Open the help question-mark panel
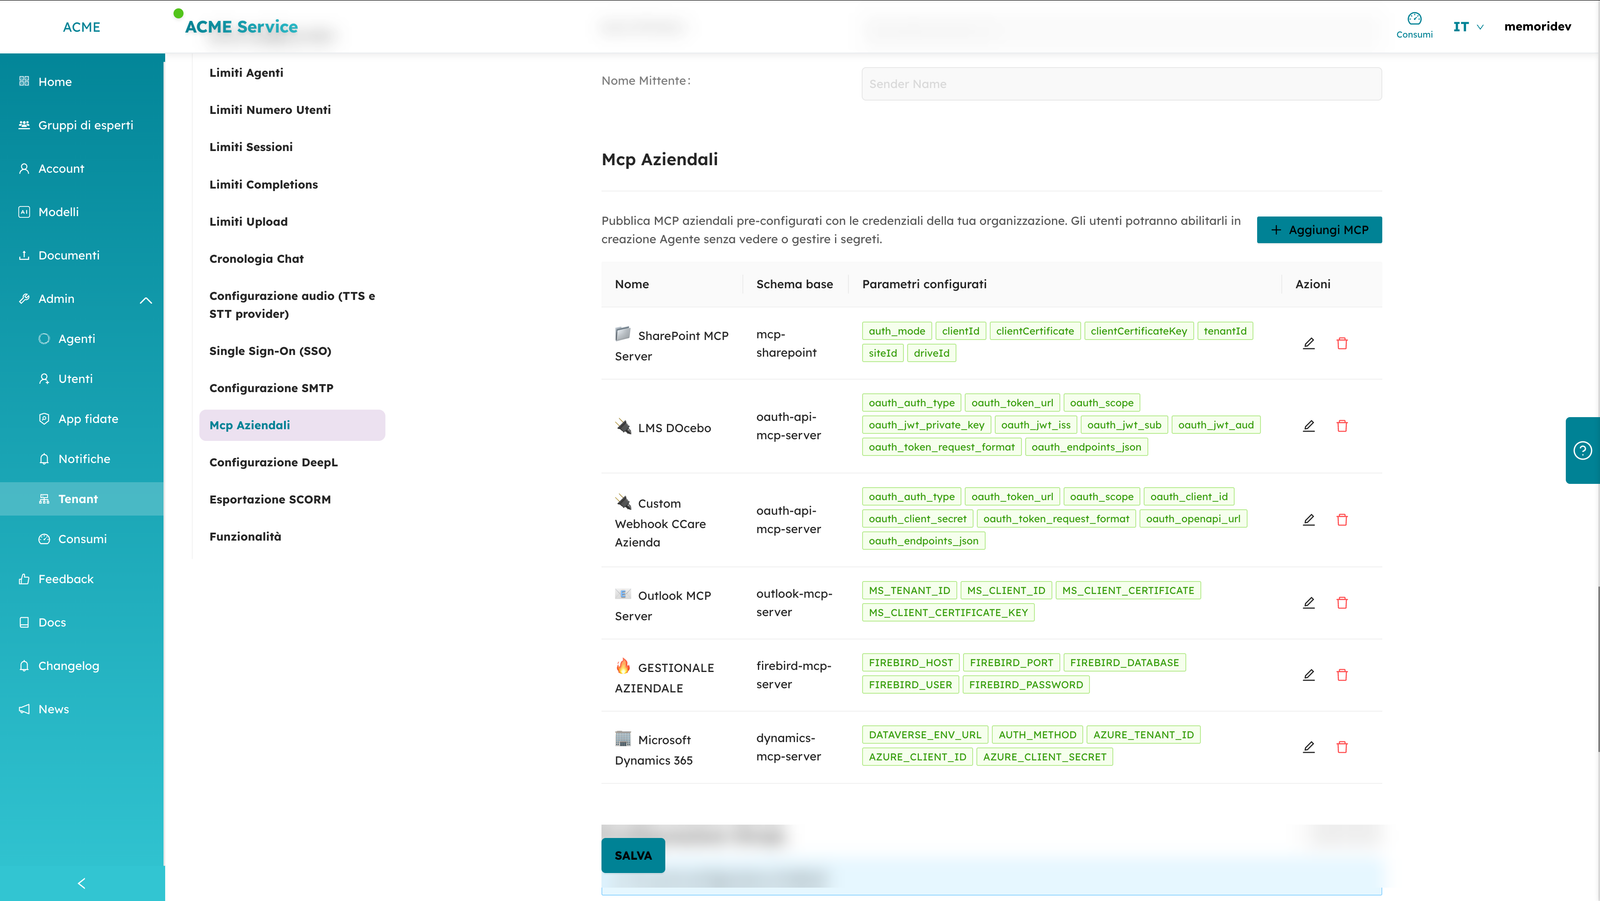This screenshot has height=901, width=1600. (1582, 450)
